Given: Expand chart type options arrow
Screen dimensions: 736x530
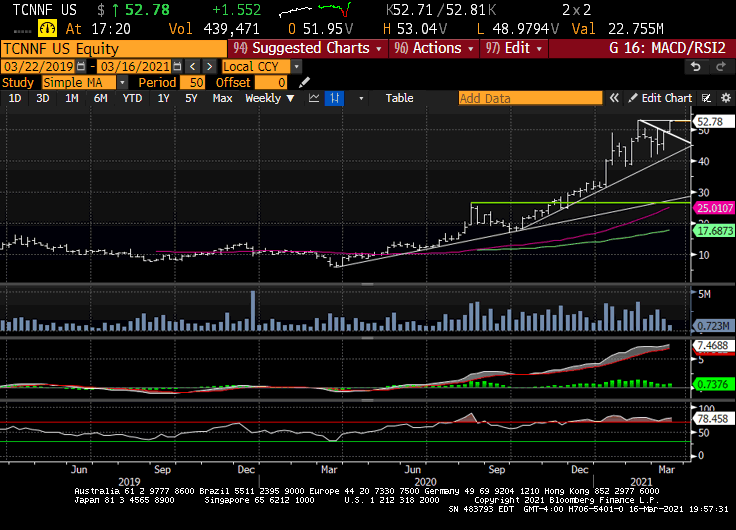Looking at the screenshot, I should pos(361,98).
